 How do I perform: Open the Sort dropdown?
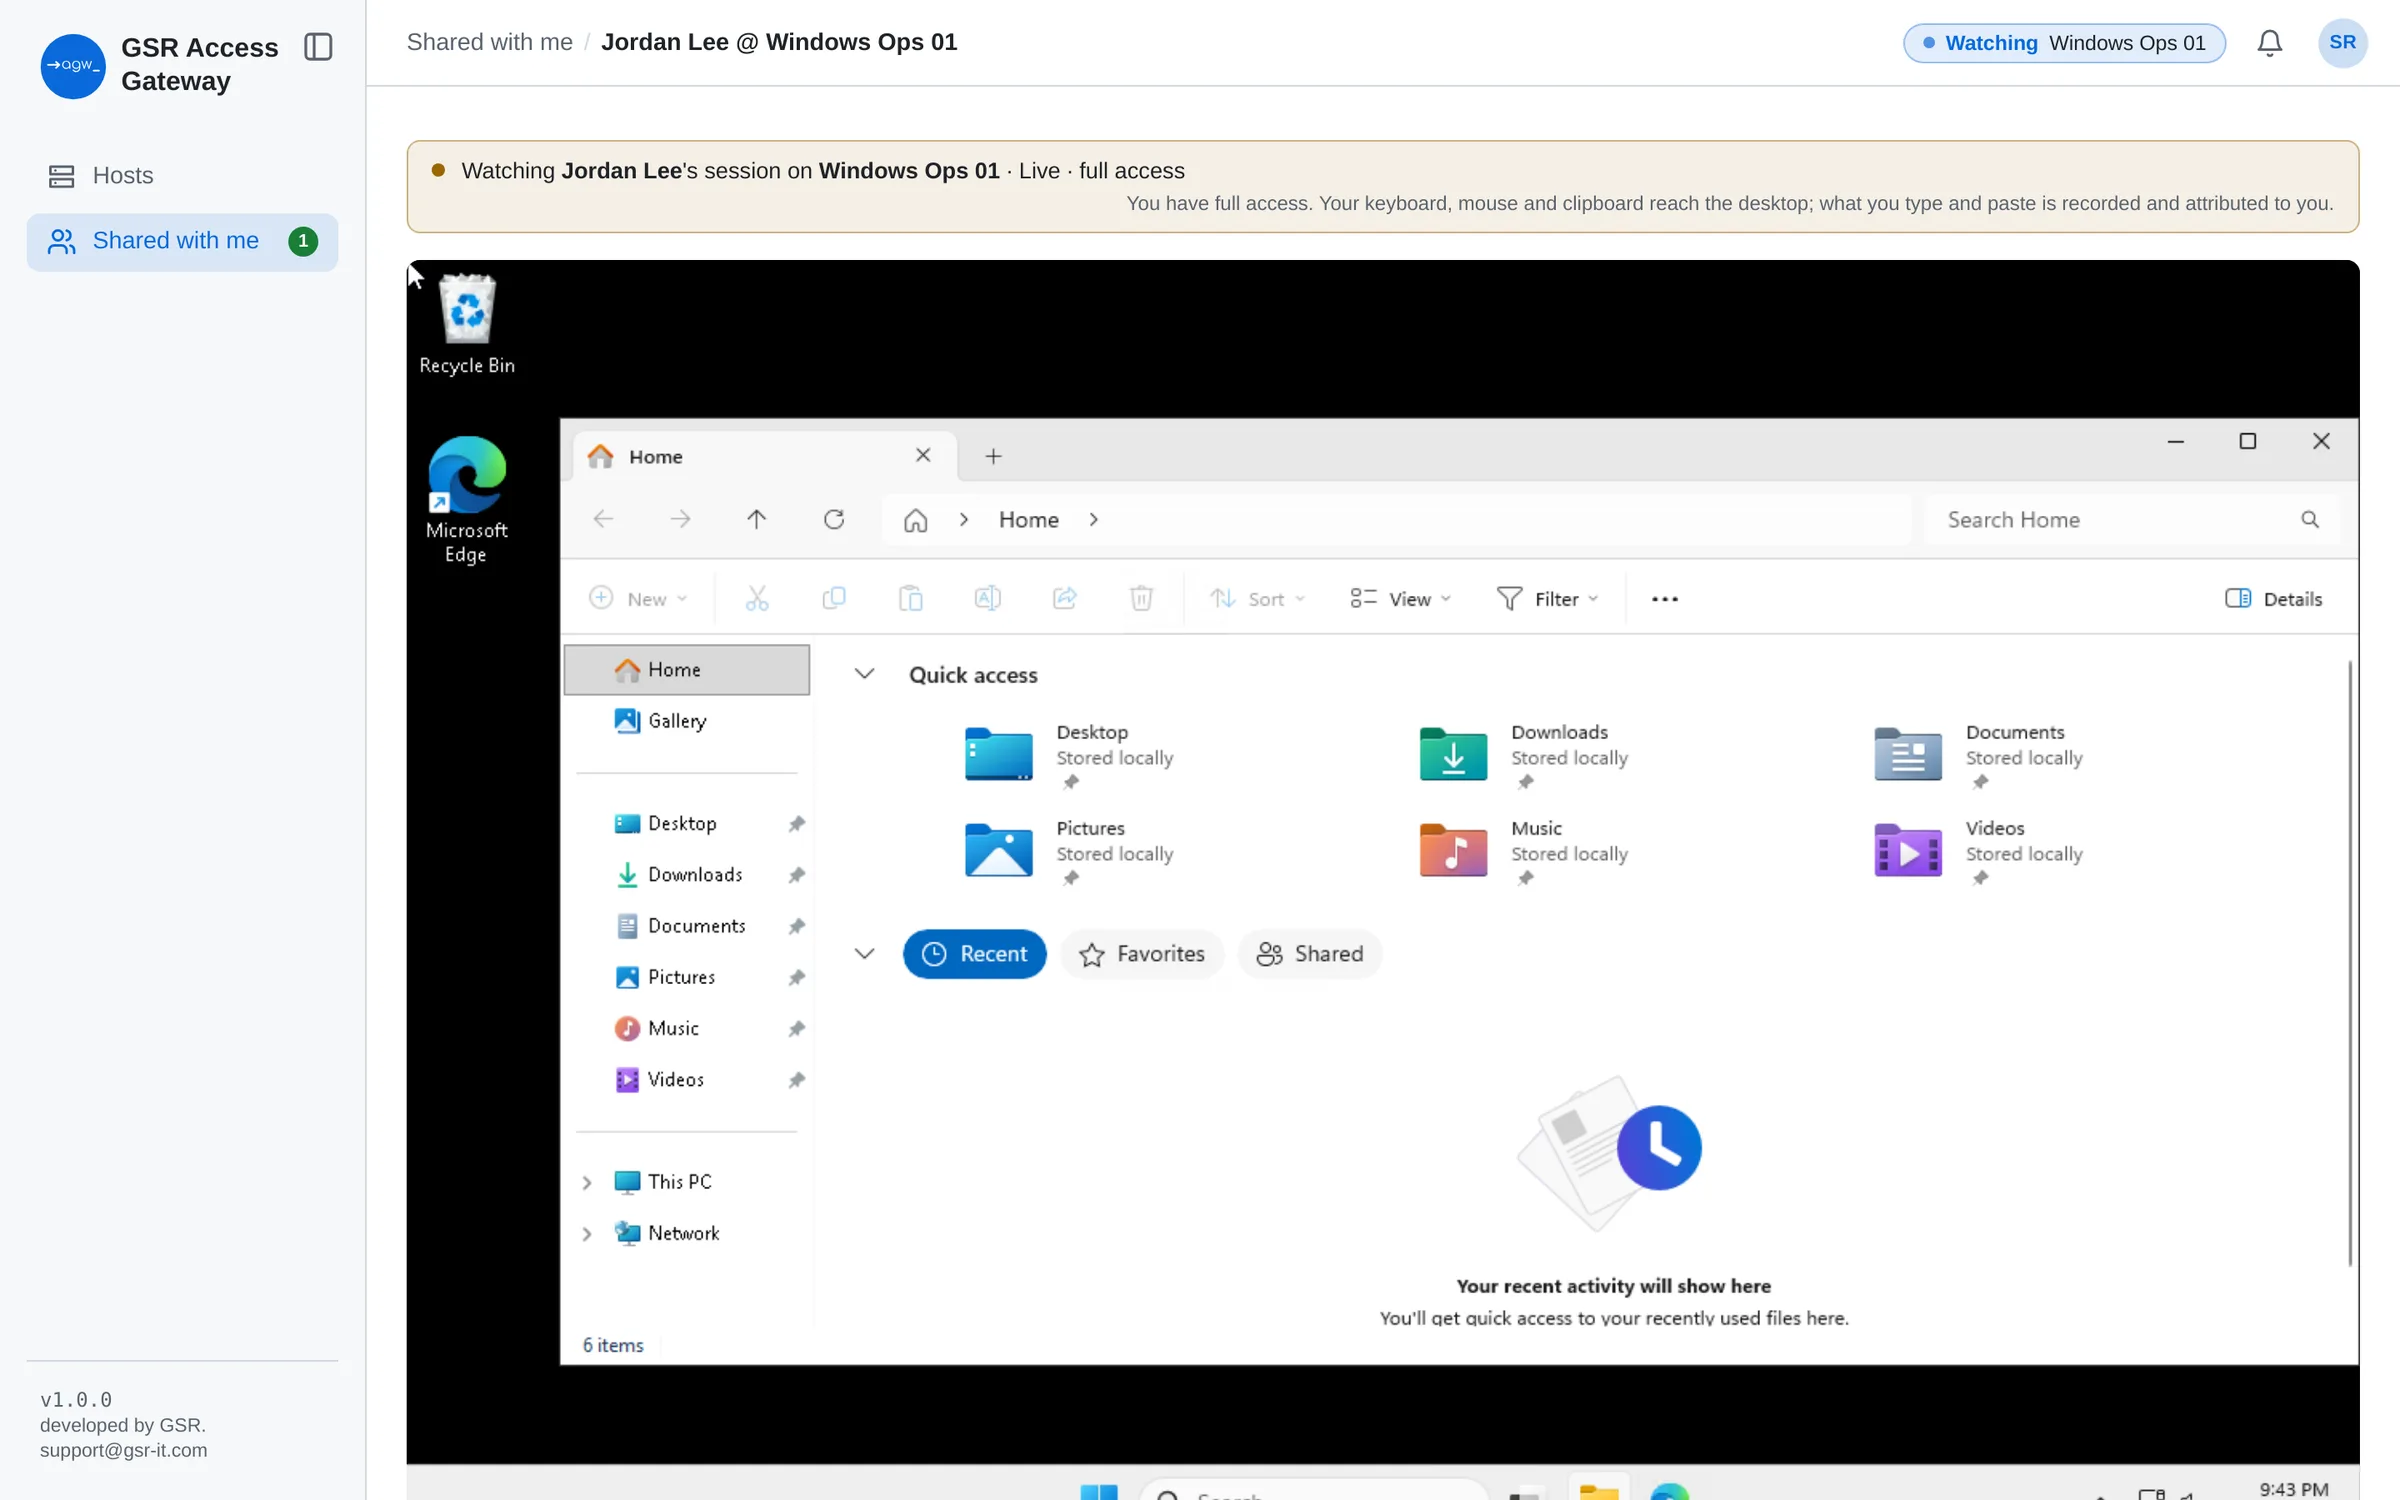point(1258,598)
